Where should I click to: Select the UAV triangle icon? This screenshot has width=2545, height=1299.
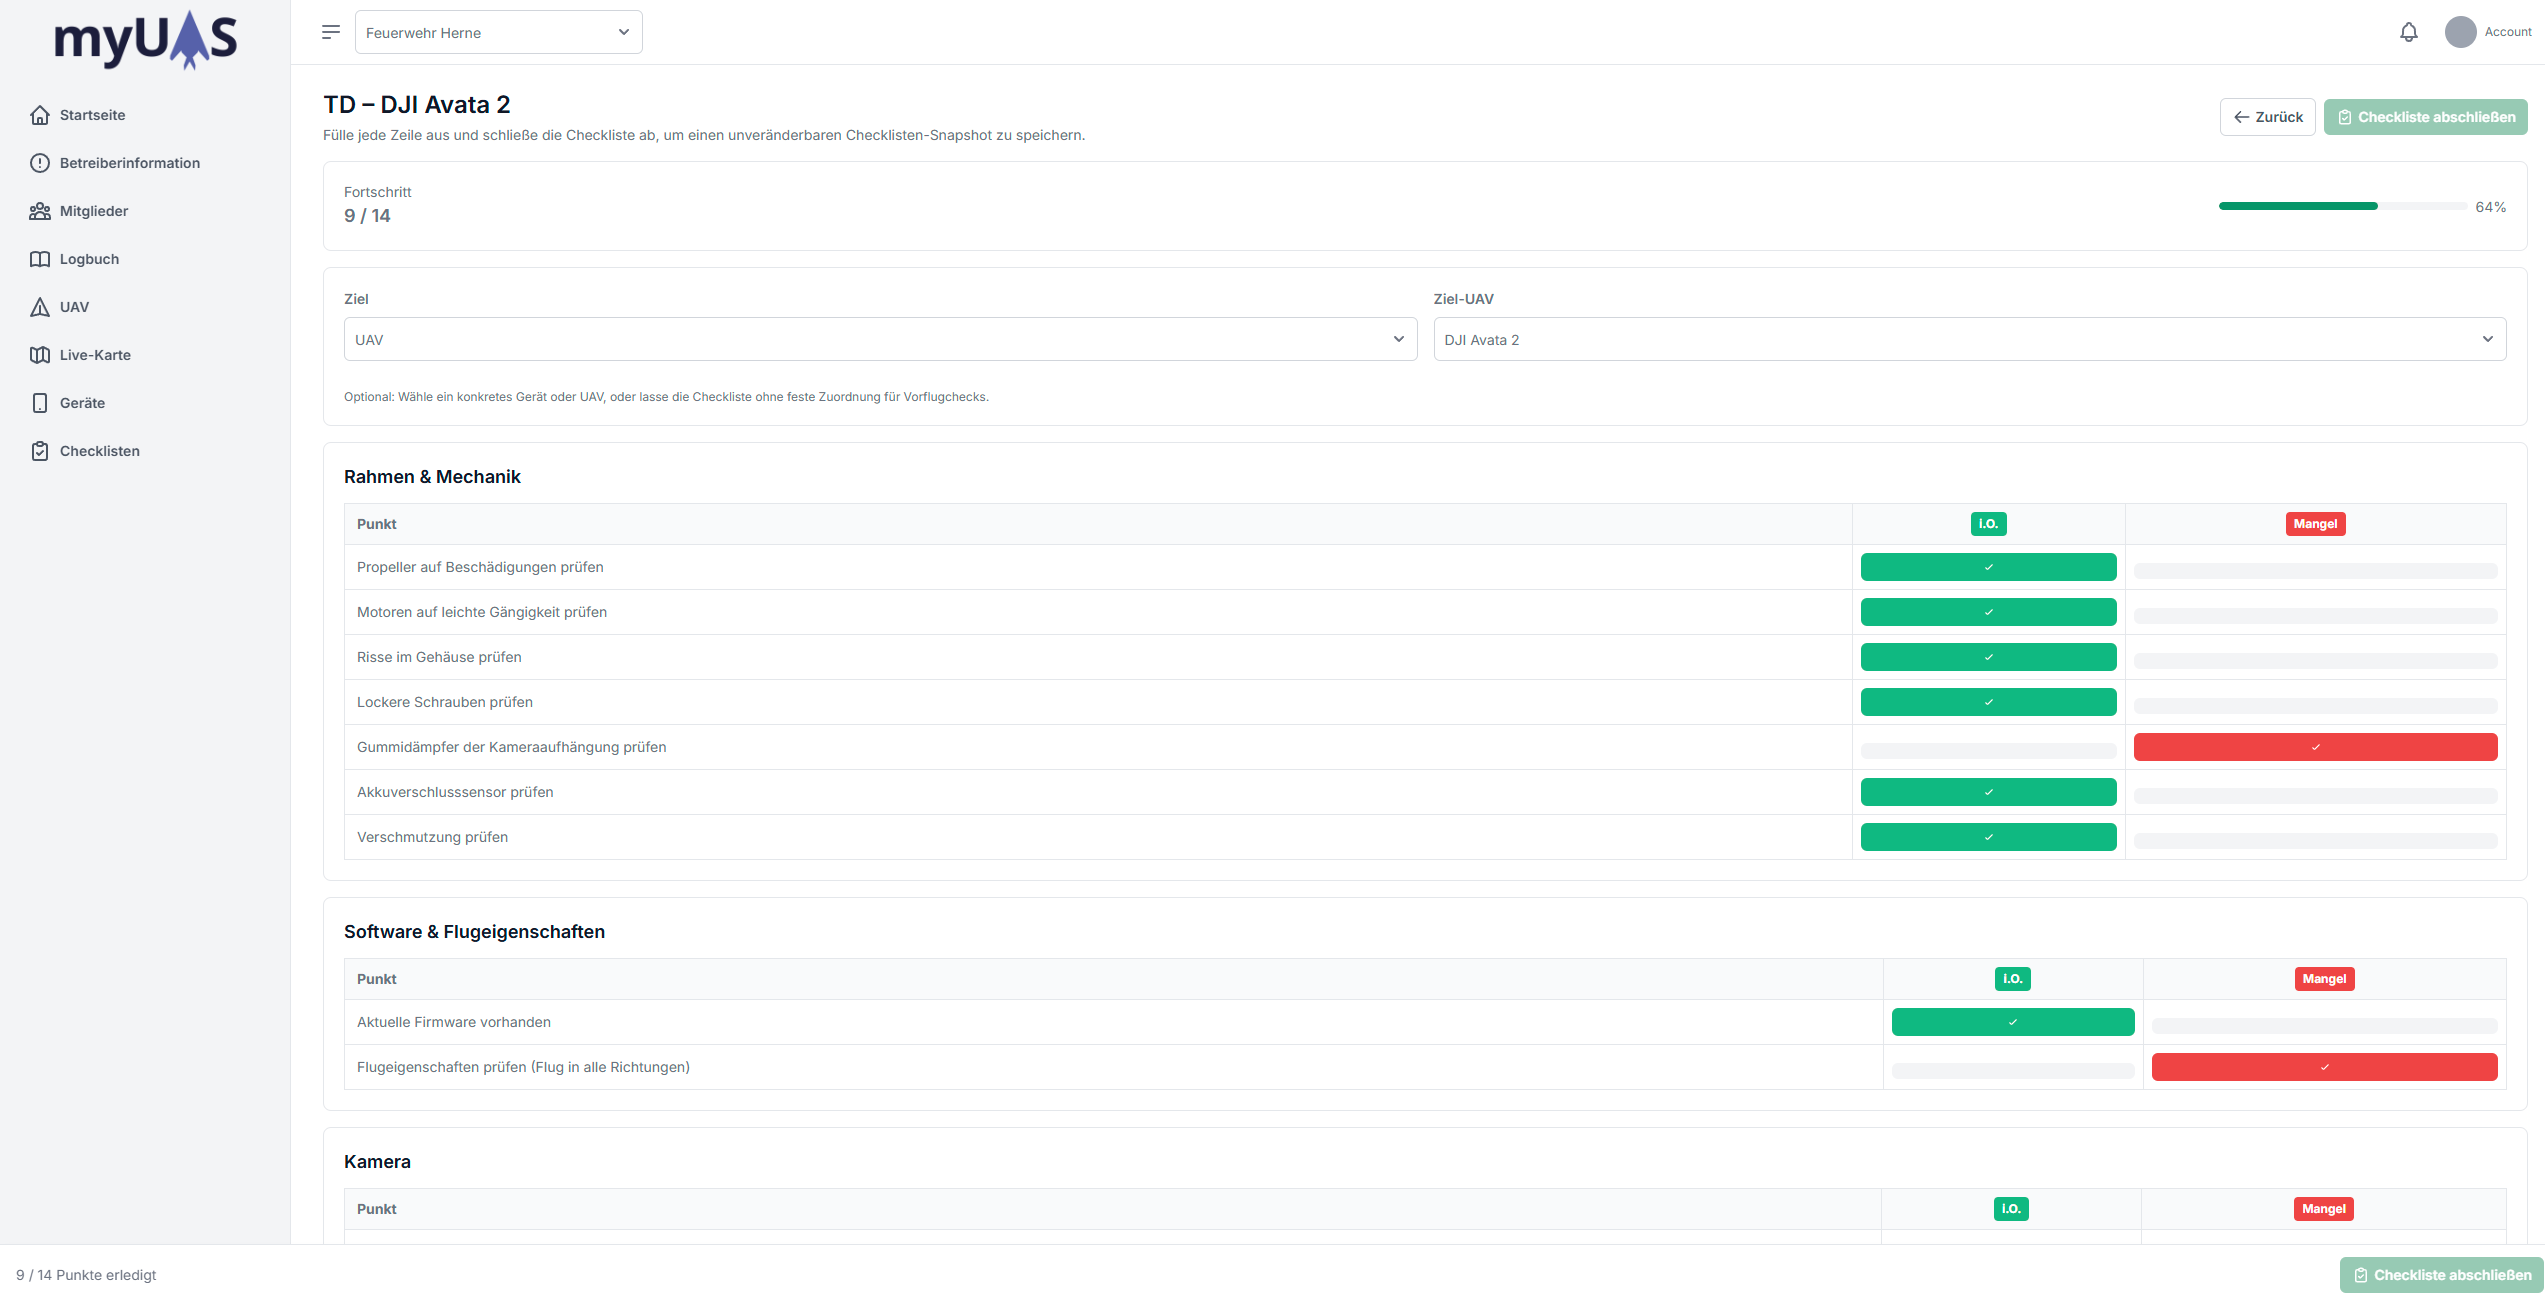point(40,307)
